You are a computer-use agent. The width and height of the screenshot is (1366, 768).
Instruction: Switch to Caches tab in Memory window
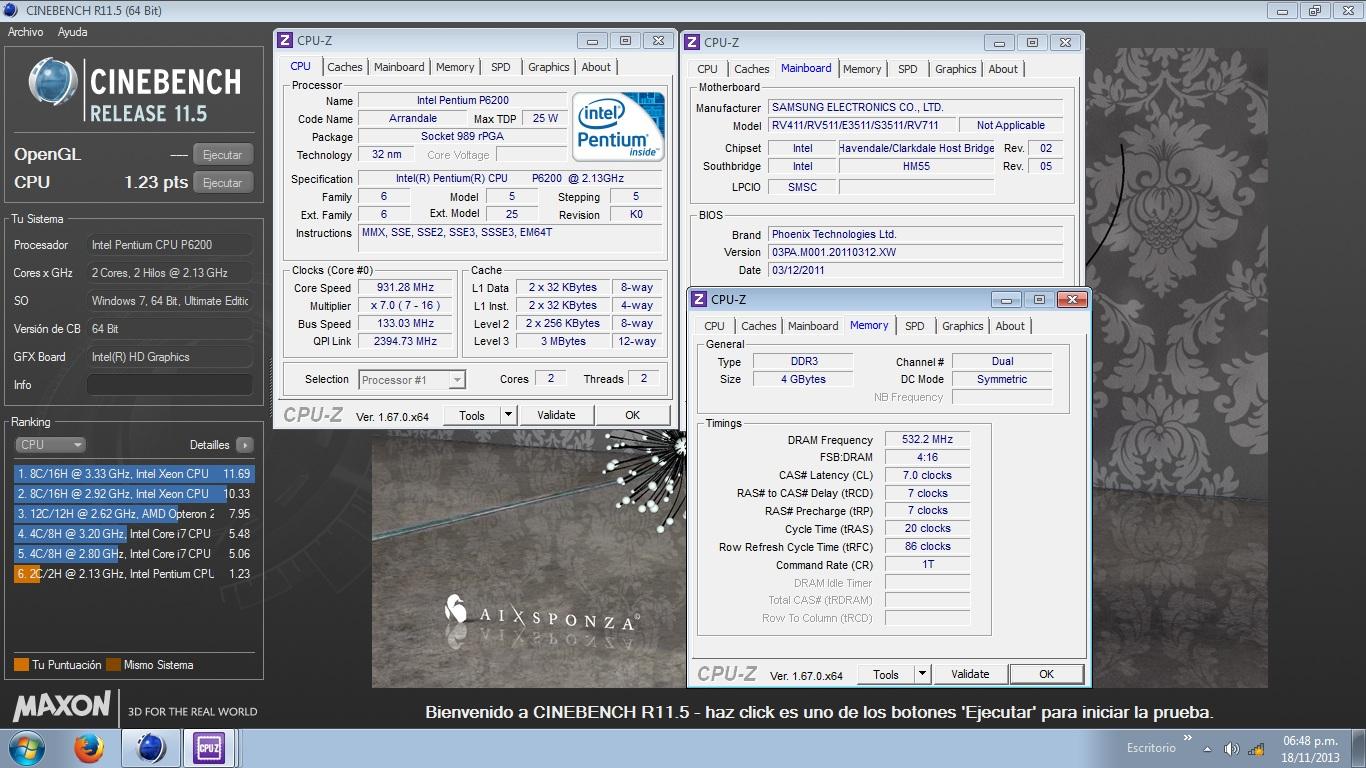tap(759, 326)
